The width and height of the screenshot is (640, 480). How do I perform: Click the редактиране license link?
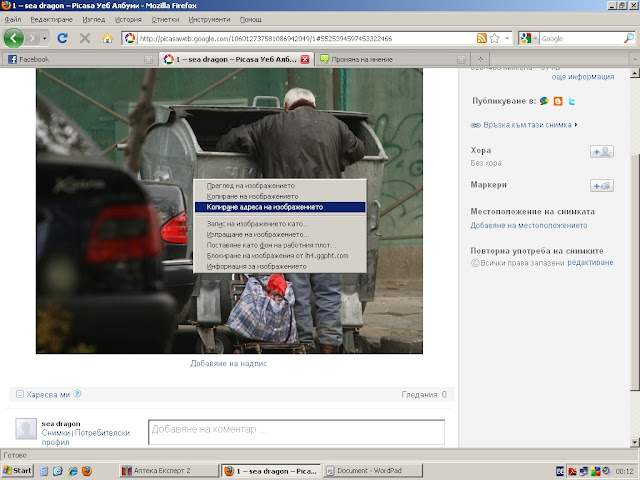590,262
